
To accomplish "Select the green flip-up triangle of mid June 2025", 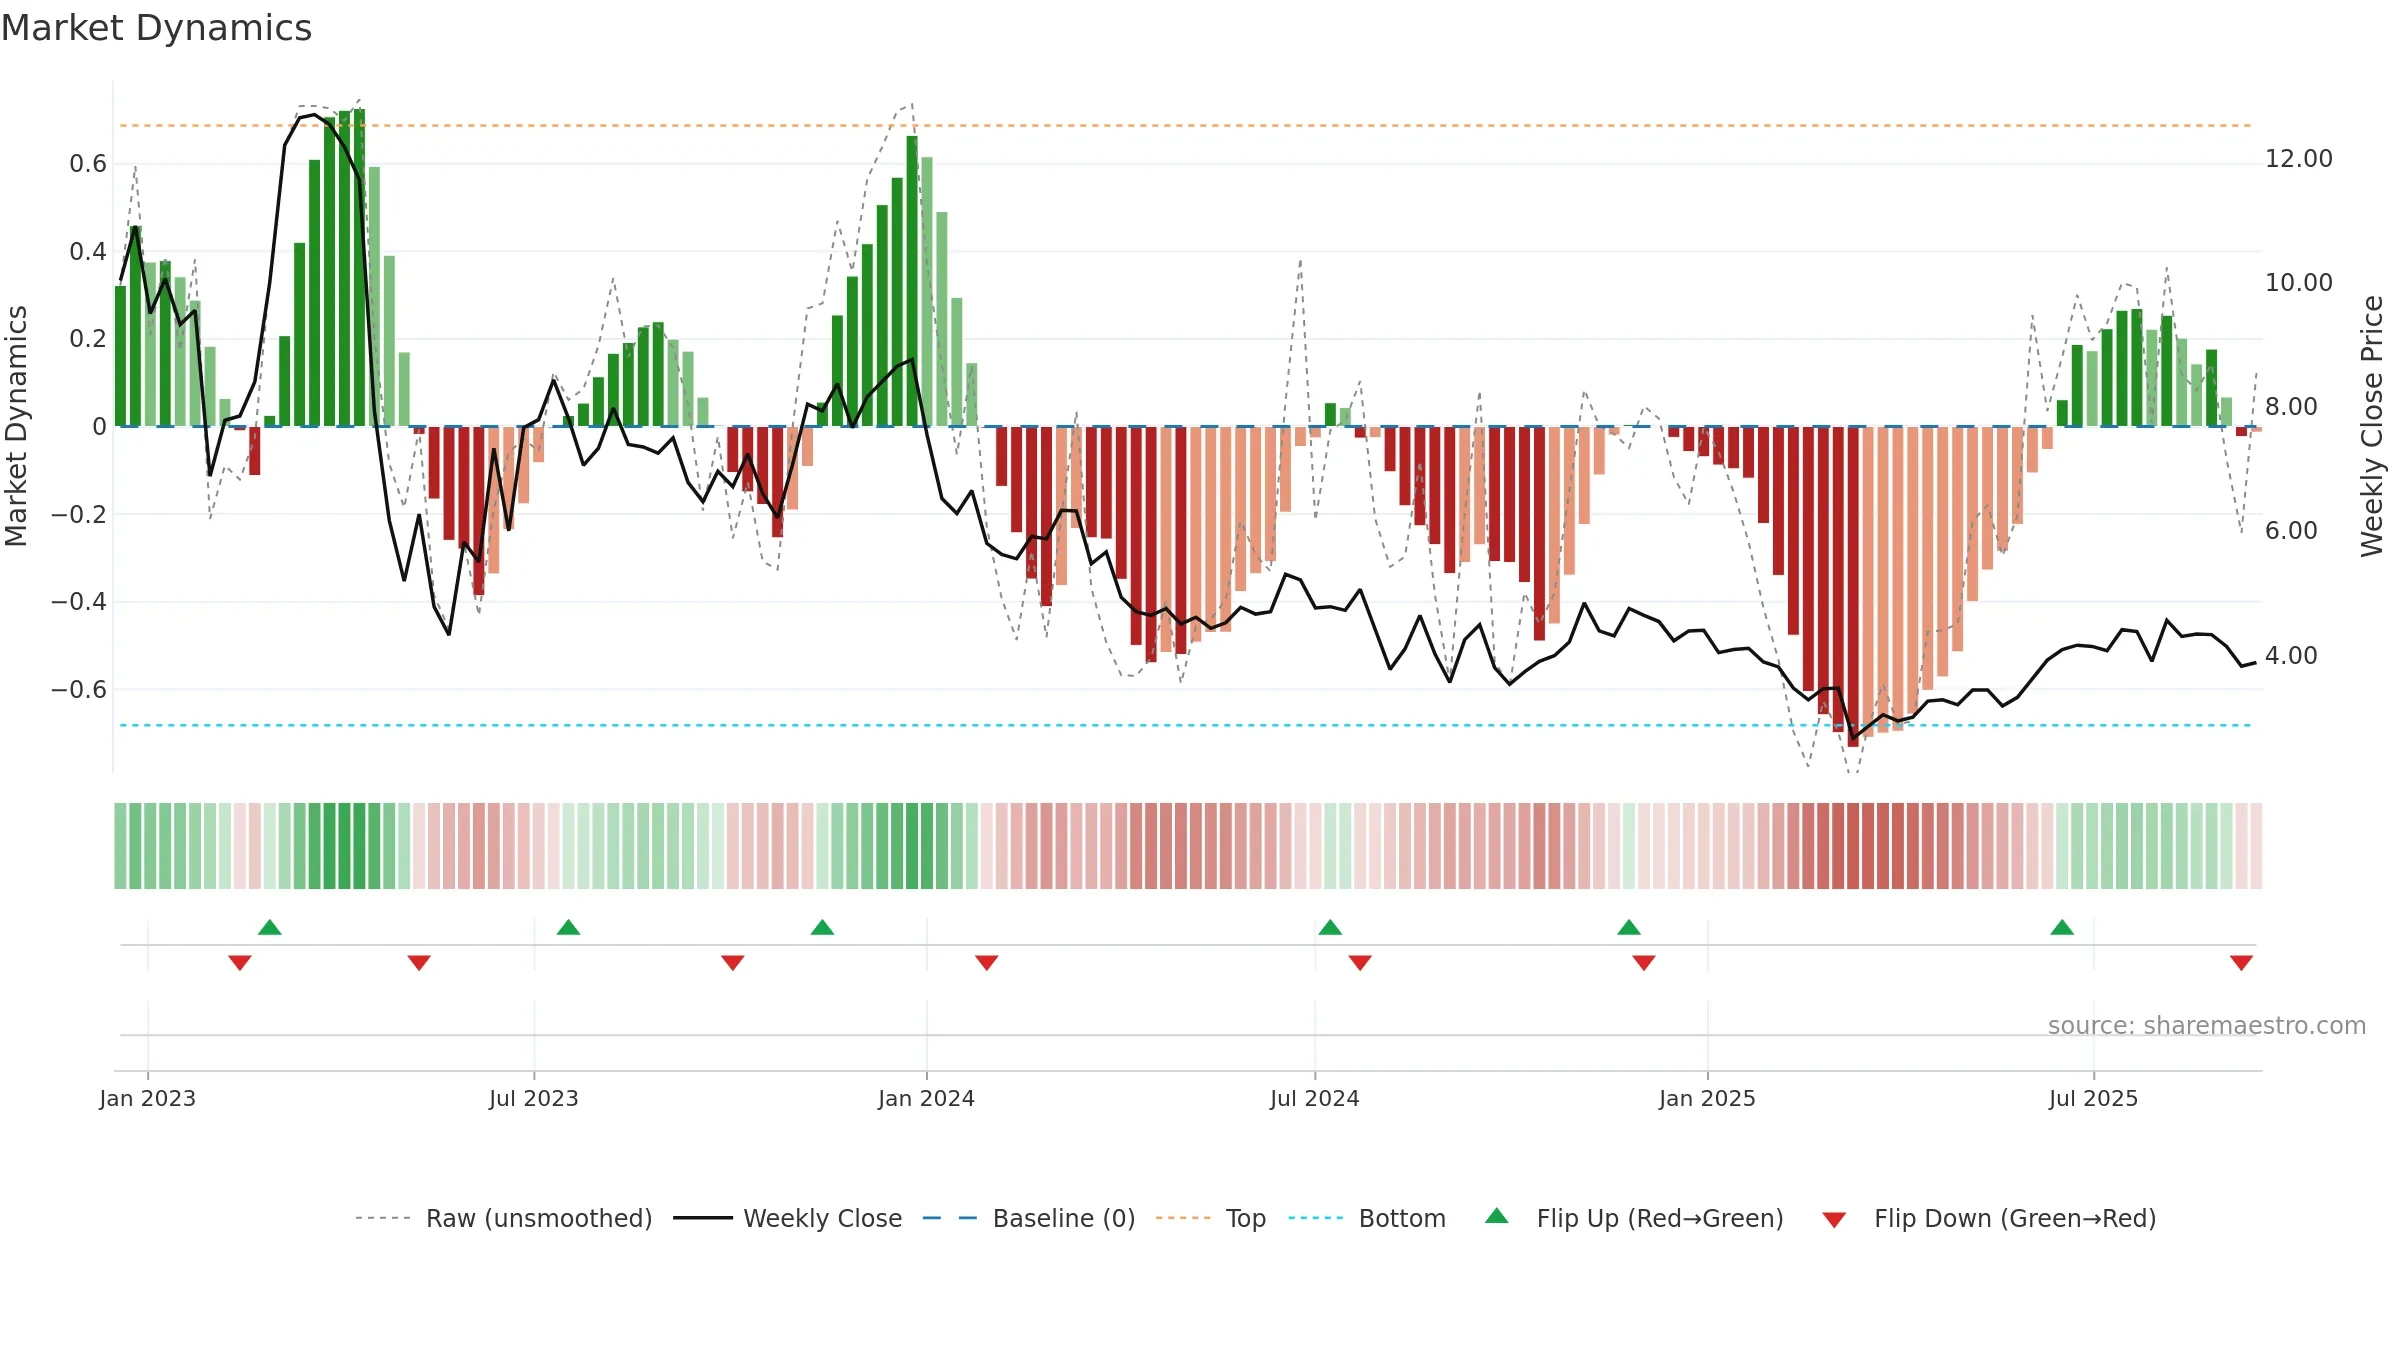I will (x=2062, y=927).
